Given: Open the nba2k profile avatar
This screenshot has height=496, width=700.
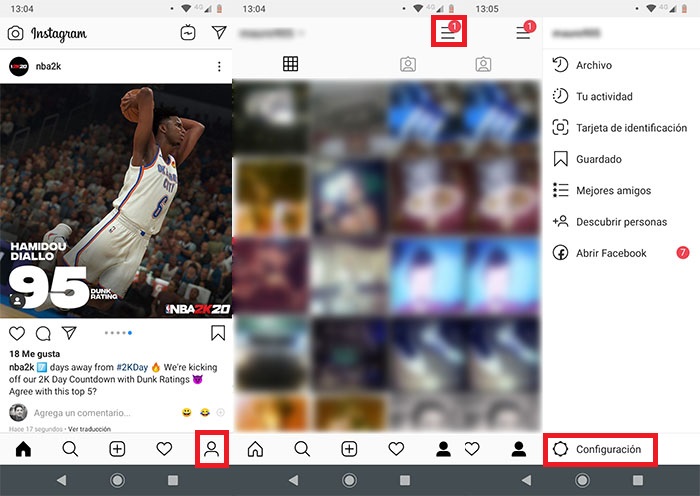Looking at the screenshot, I should [19, 67].
